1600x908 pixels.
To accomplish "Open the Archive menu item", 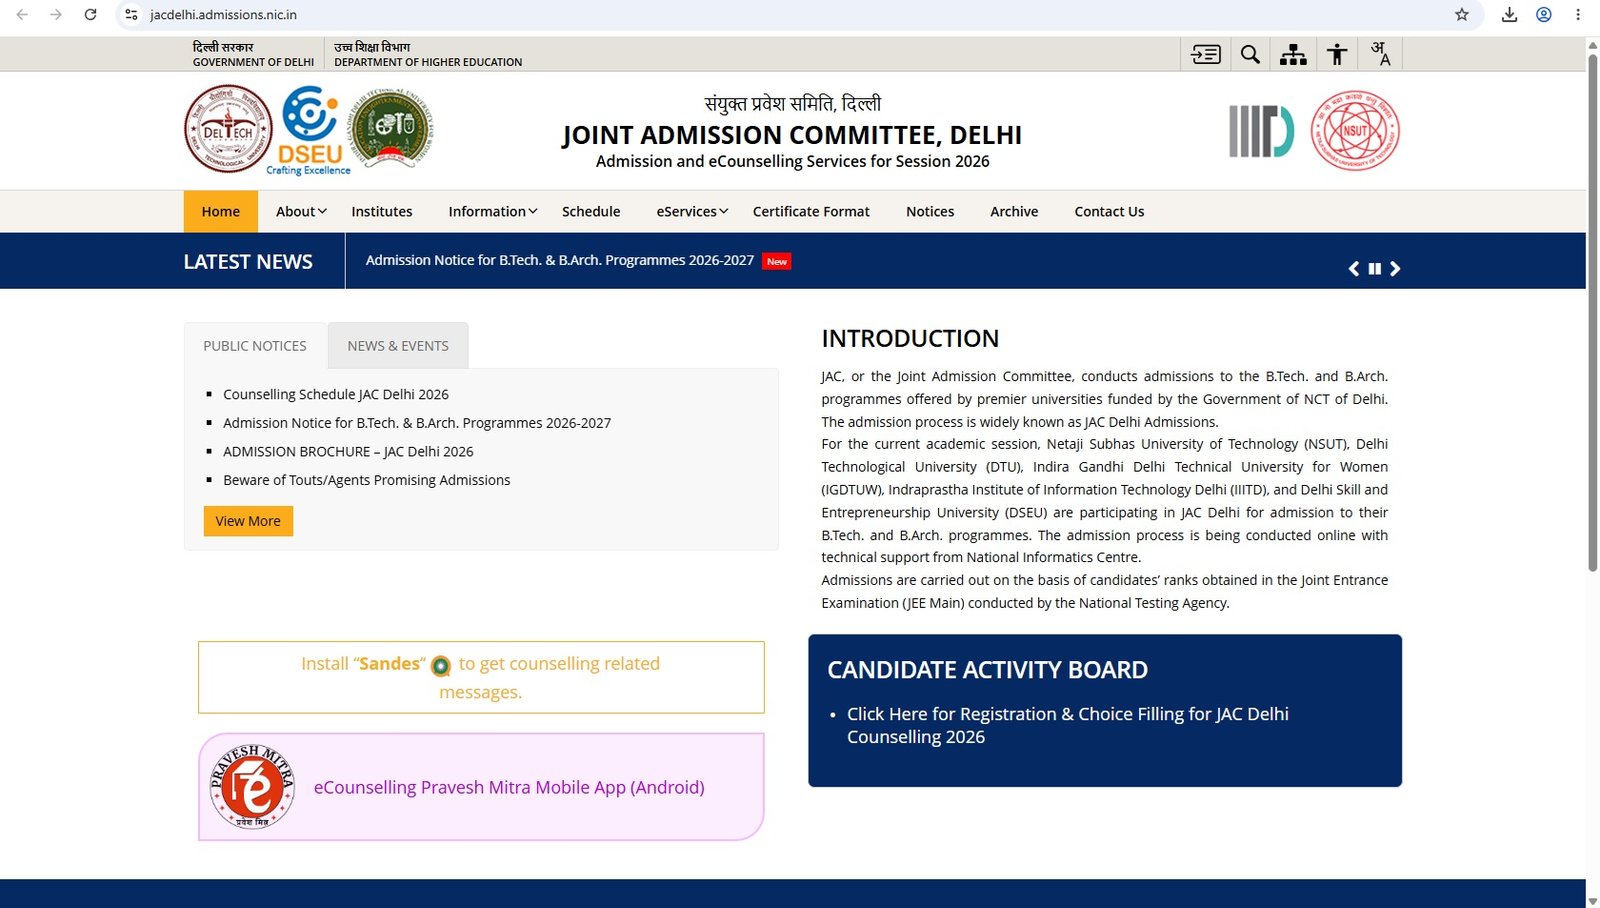I will 1014,211.
